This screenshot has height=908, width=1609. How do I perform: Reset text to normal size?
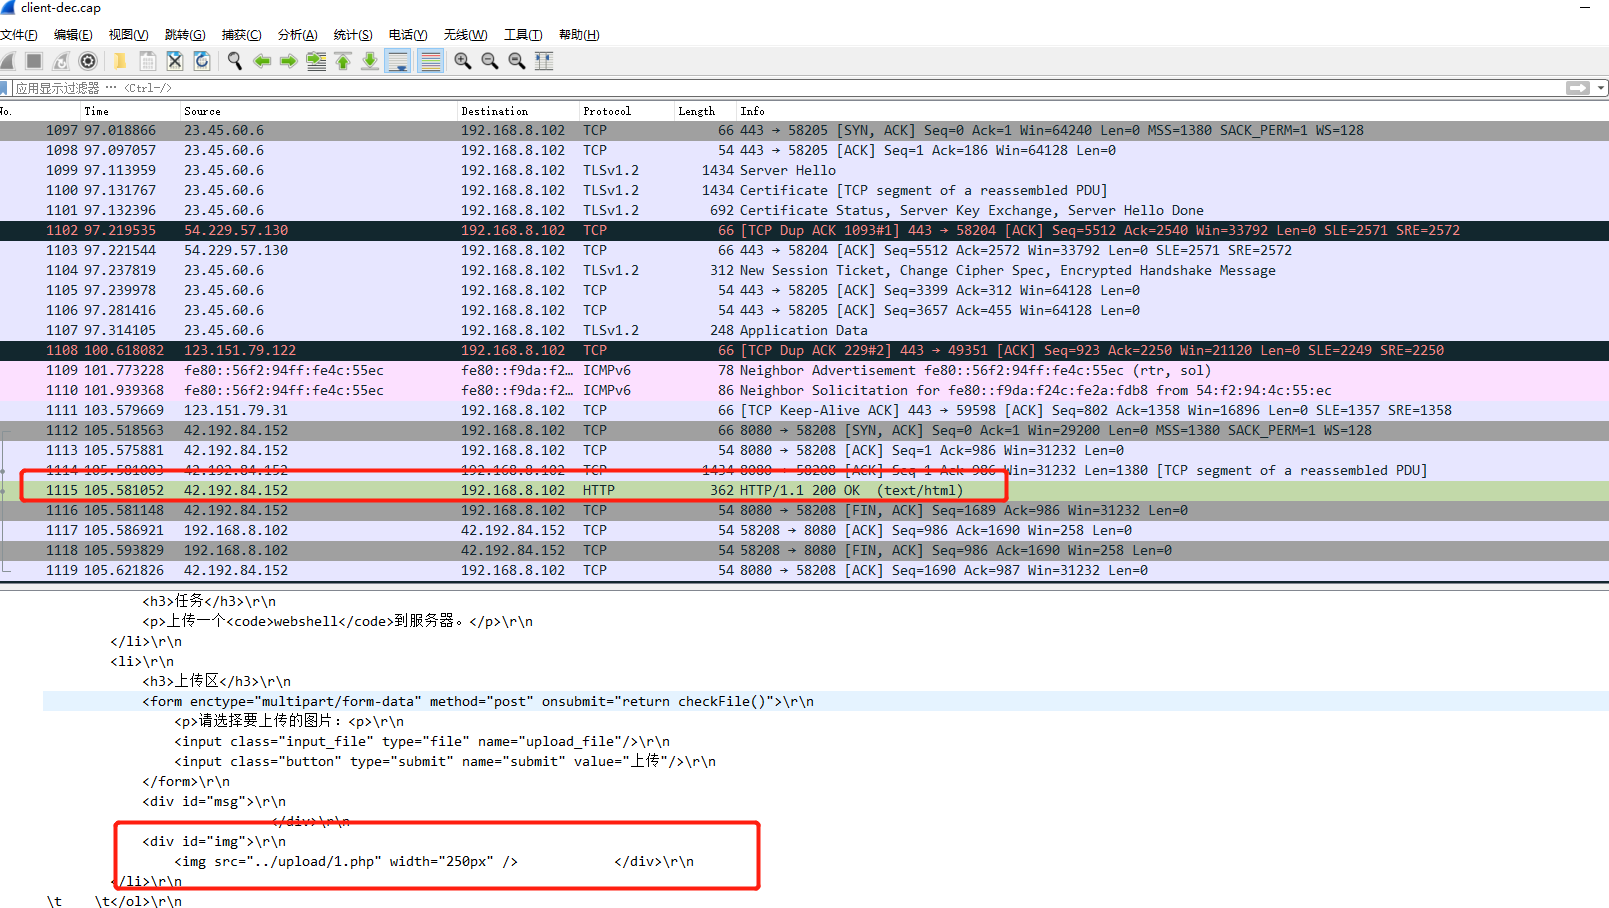(517, 61)
